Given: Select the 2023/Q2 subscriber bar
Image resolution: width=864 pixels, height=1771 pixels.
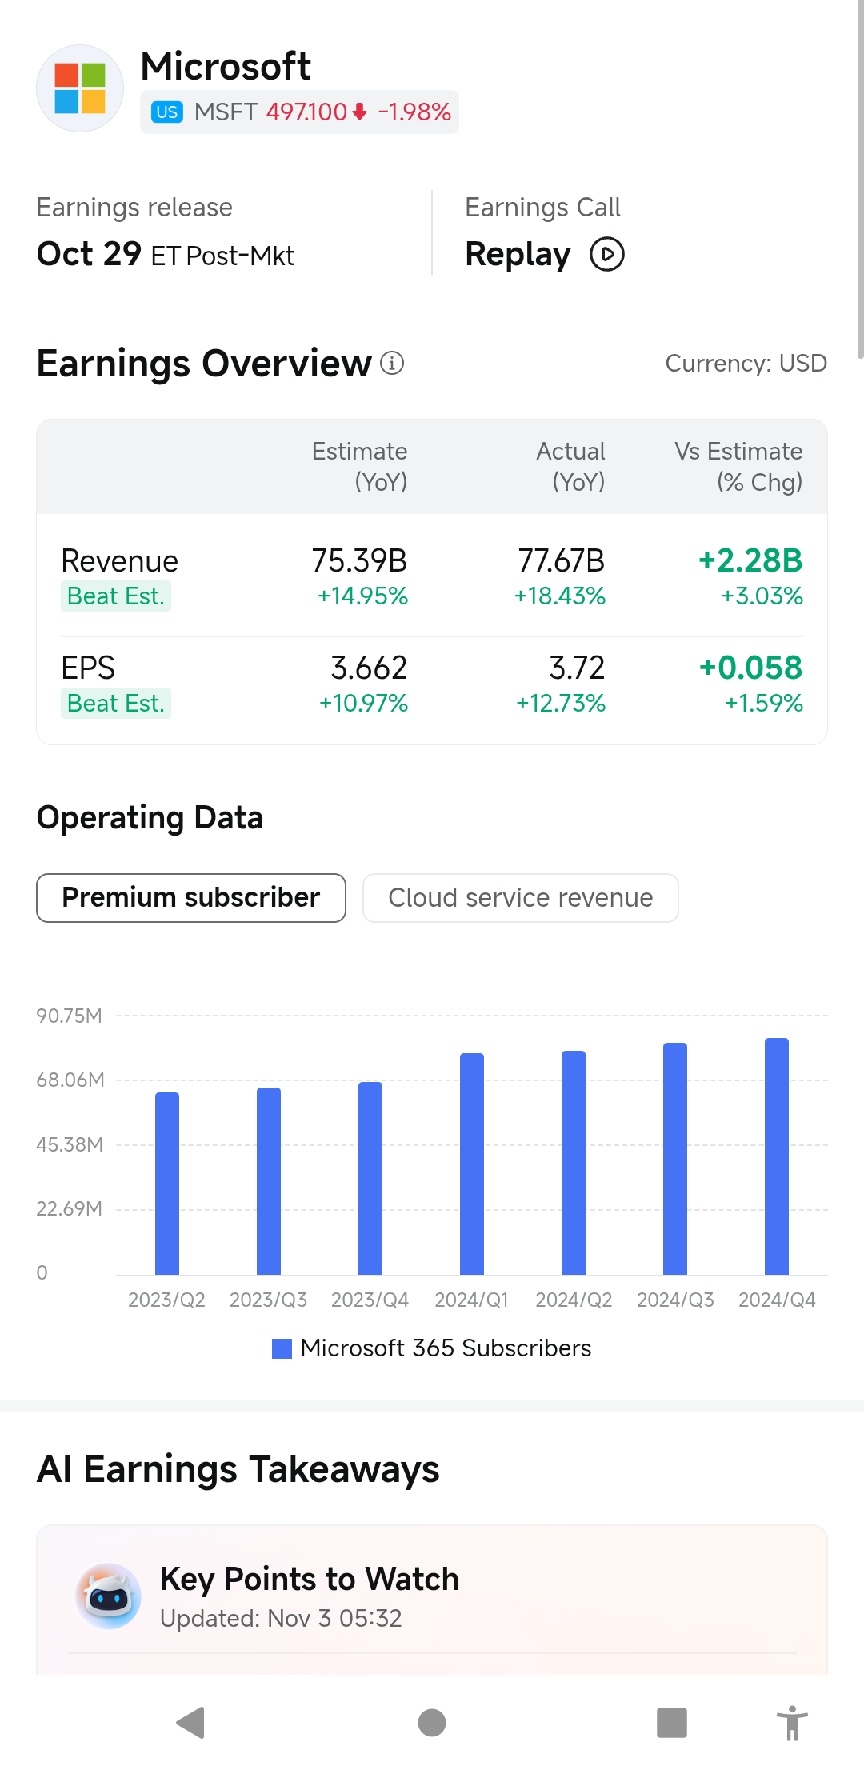Looking at the screenshot, I should 167,1183.
